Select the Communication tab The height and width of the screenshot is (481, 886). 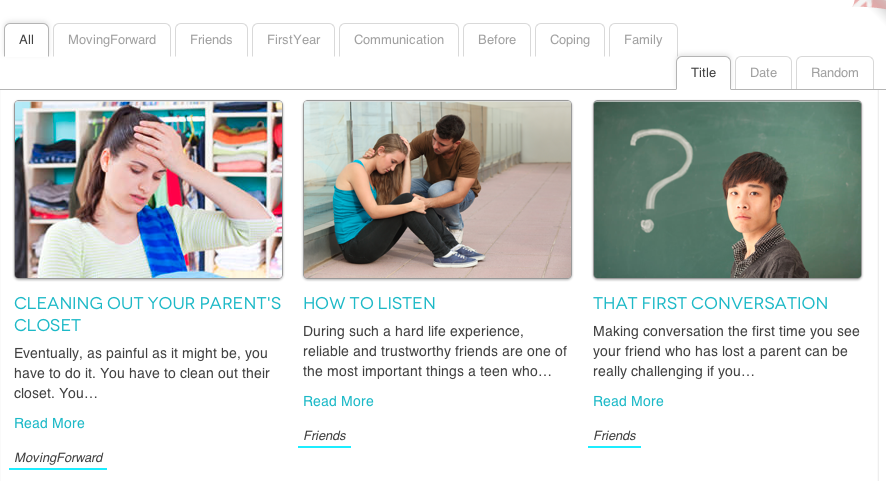(x=399, y=40)
